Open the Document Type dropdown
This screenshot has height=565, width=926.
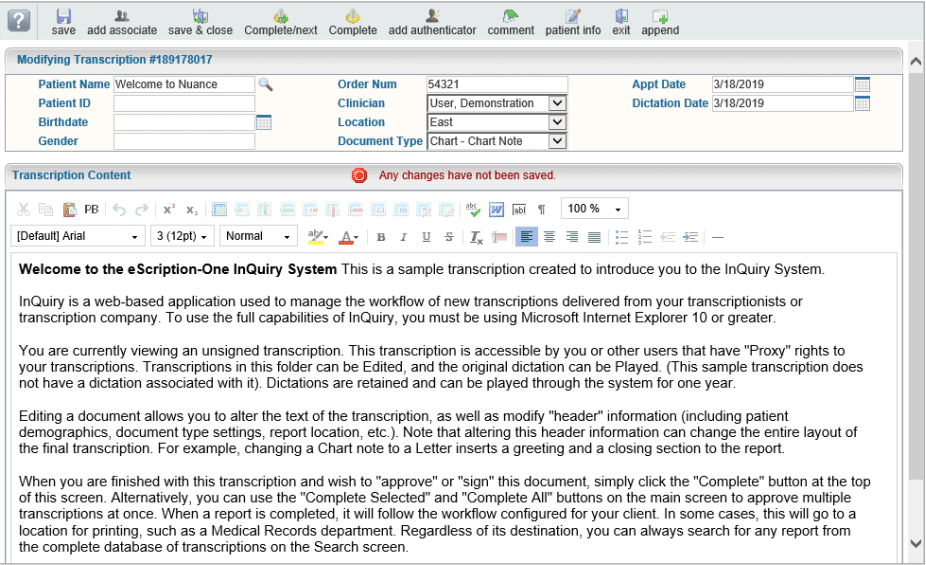click(x=557, y=141)
